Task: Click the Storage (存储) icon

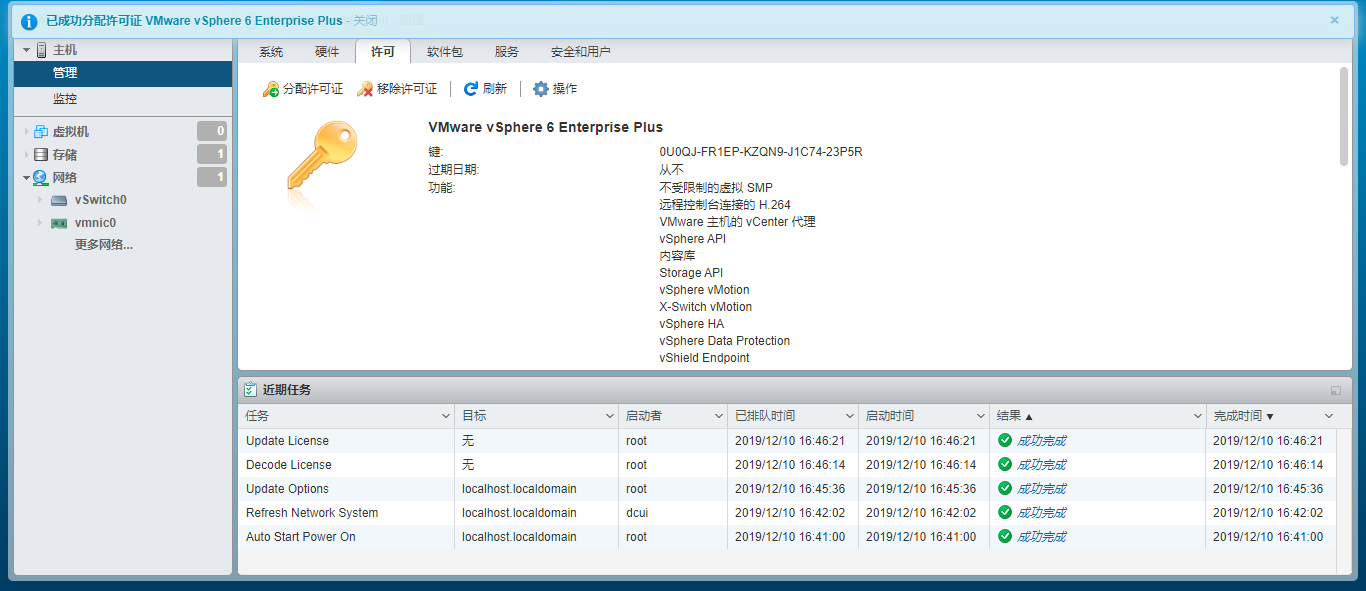Action: coord(41,155)
